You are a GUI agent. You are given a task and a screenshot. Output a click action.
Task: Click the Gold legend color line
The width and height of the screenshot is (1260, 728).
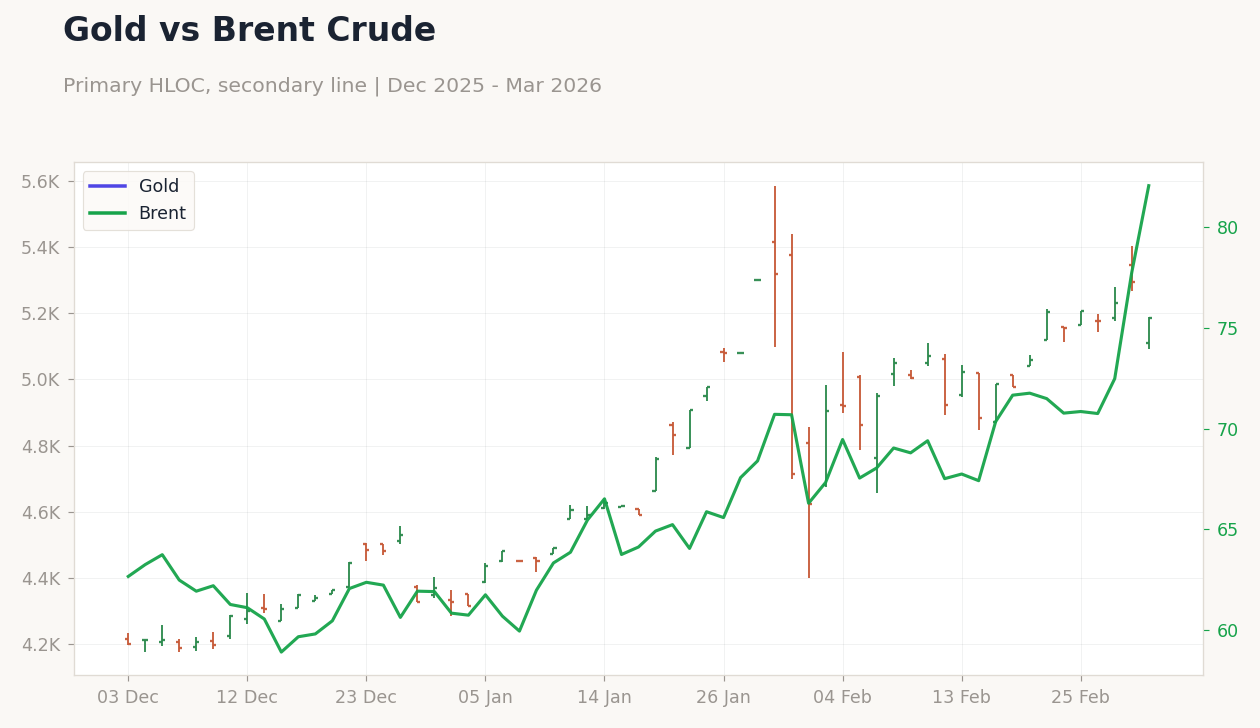108,186
